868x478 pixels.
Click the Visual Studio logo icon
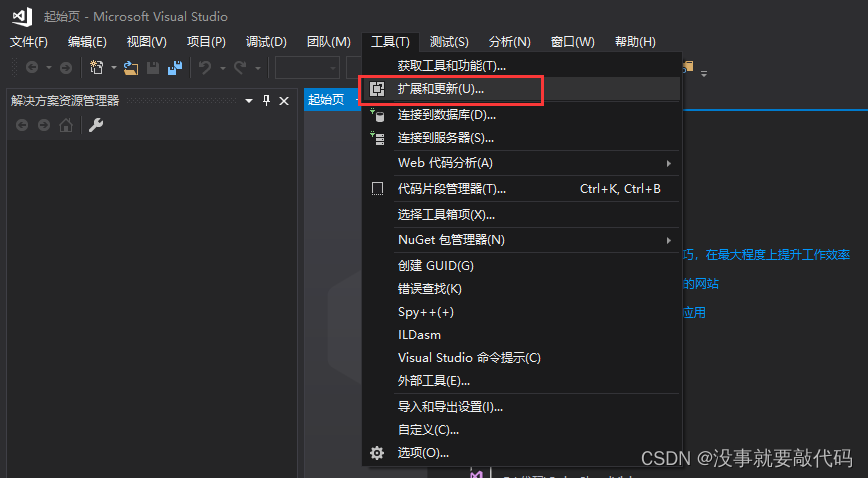[22, 17]
